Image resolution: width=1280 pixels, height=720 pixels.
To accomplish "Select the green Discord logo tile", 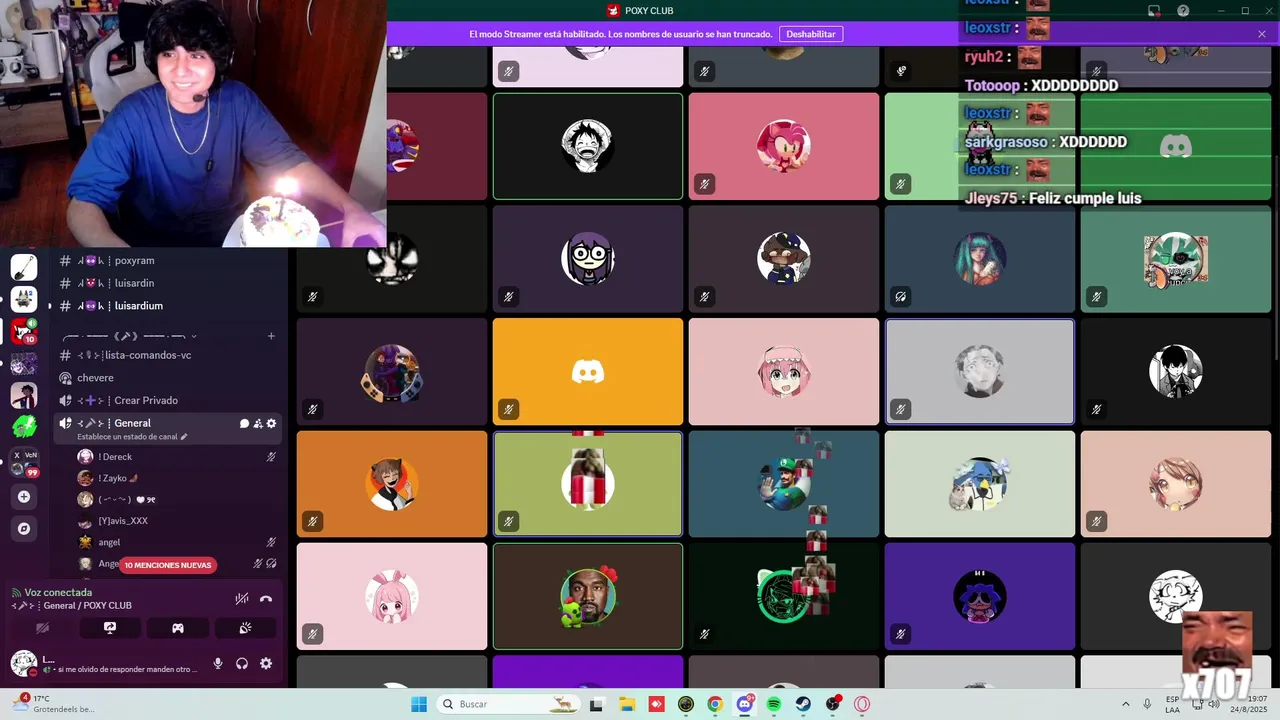I will point(1176,146).
